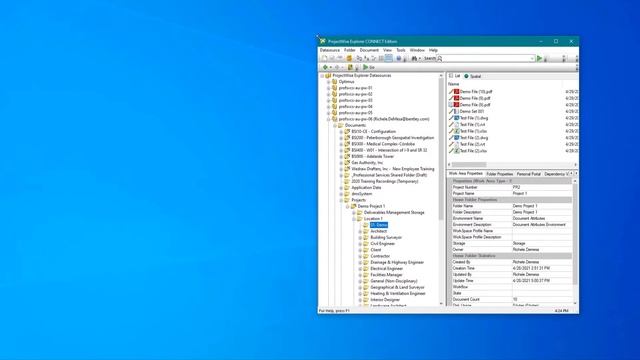The height and width of the screenshot is (360, 640).
Task: Click the ProjectWise app icon in title bar
Action: pos(323,41)
